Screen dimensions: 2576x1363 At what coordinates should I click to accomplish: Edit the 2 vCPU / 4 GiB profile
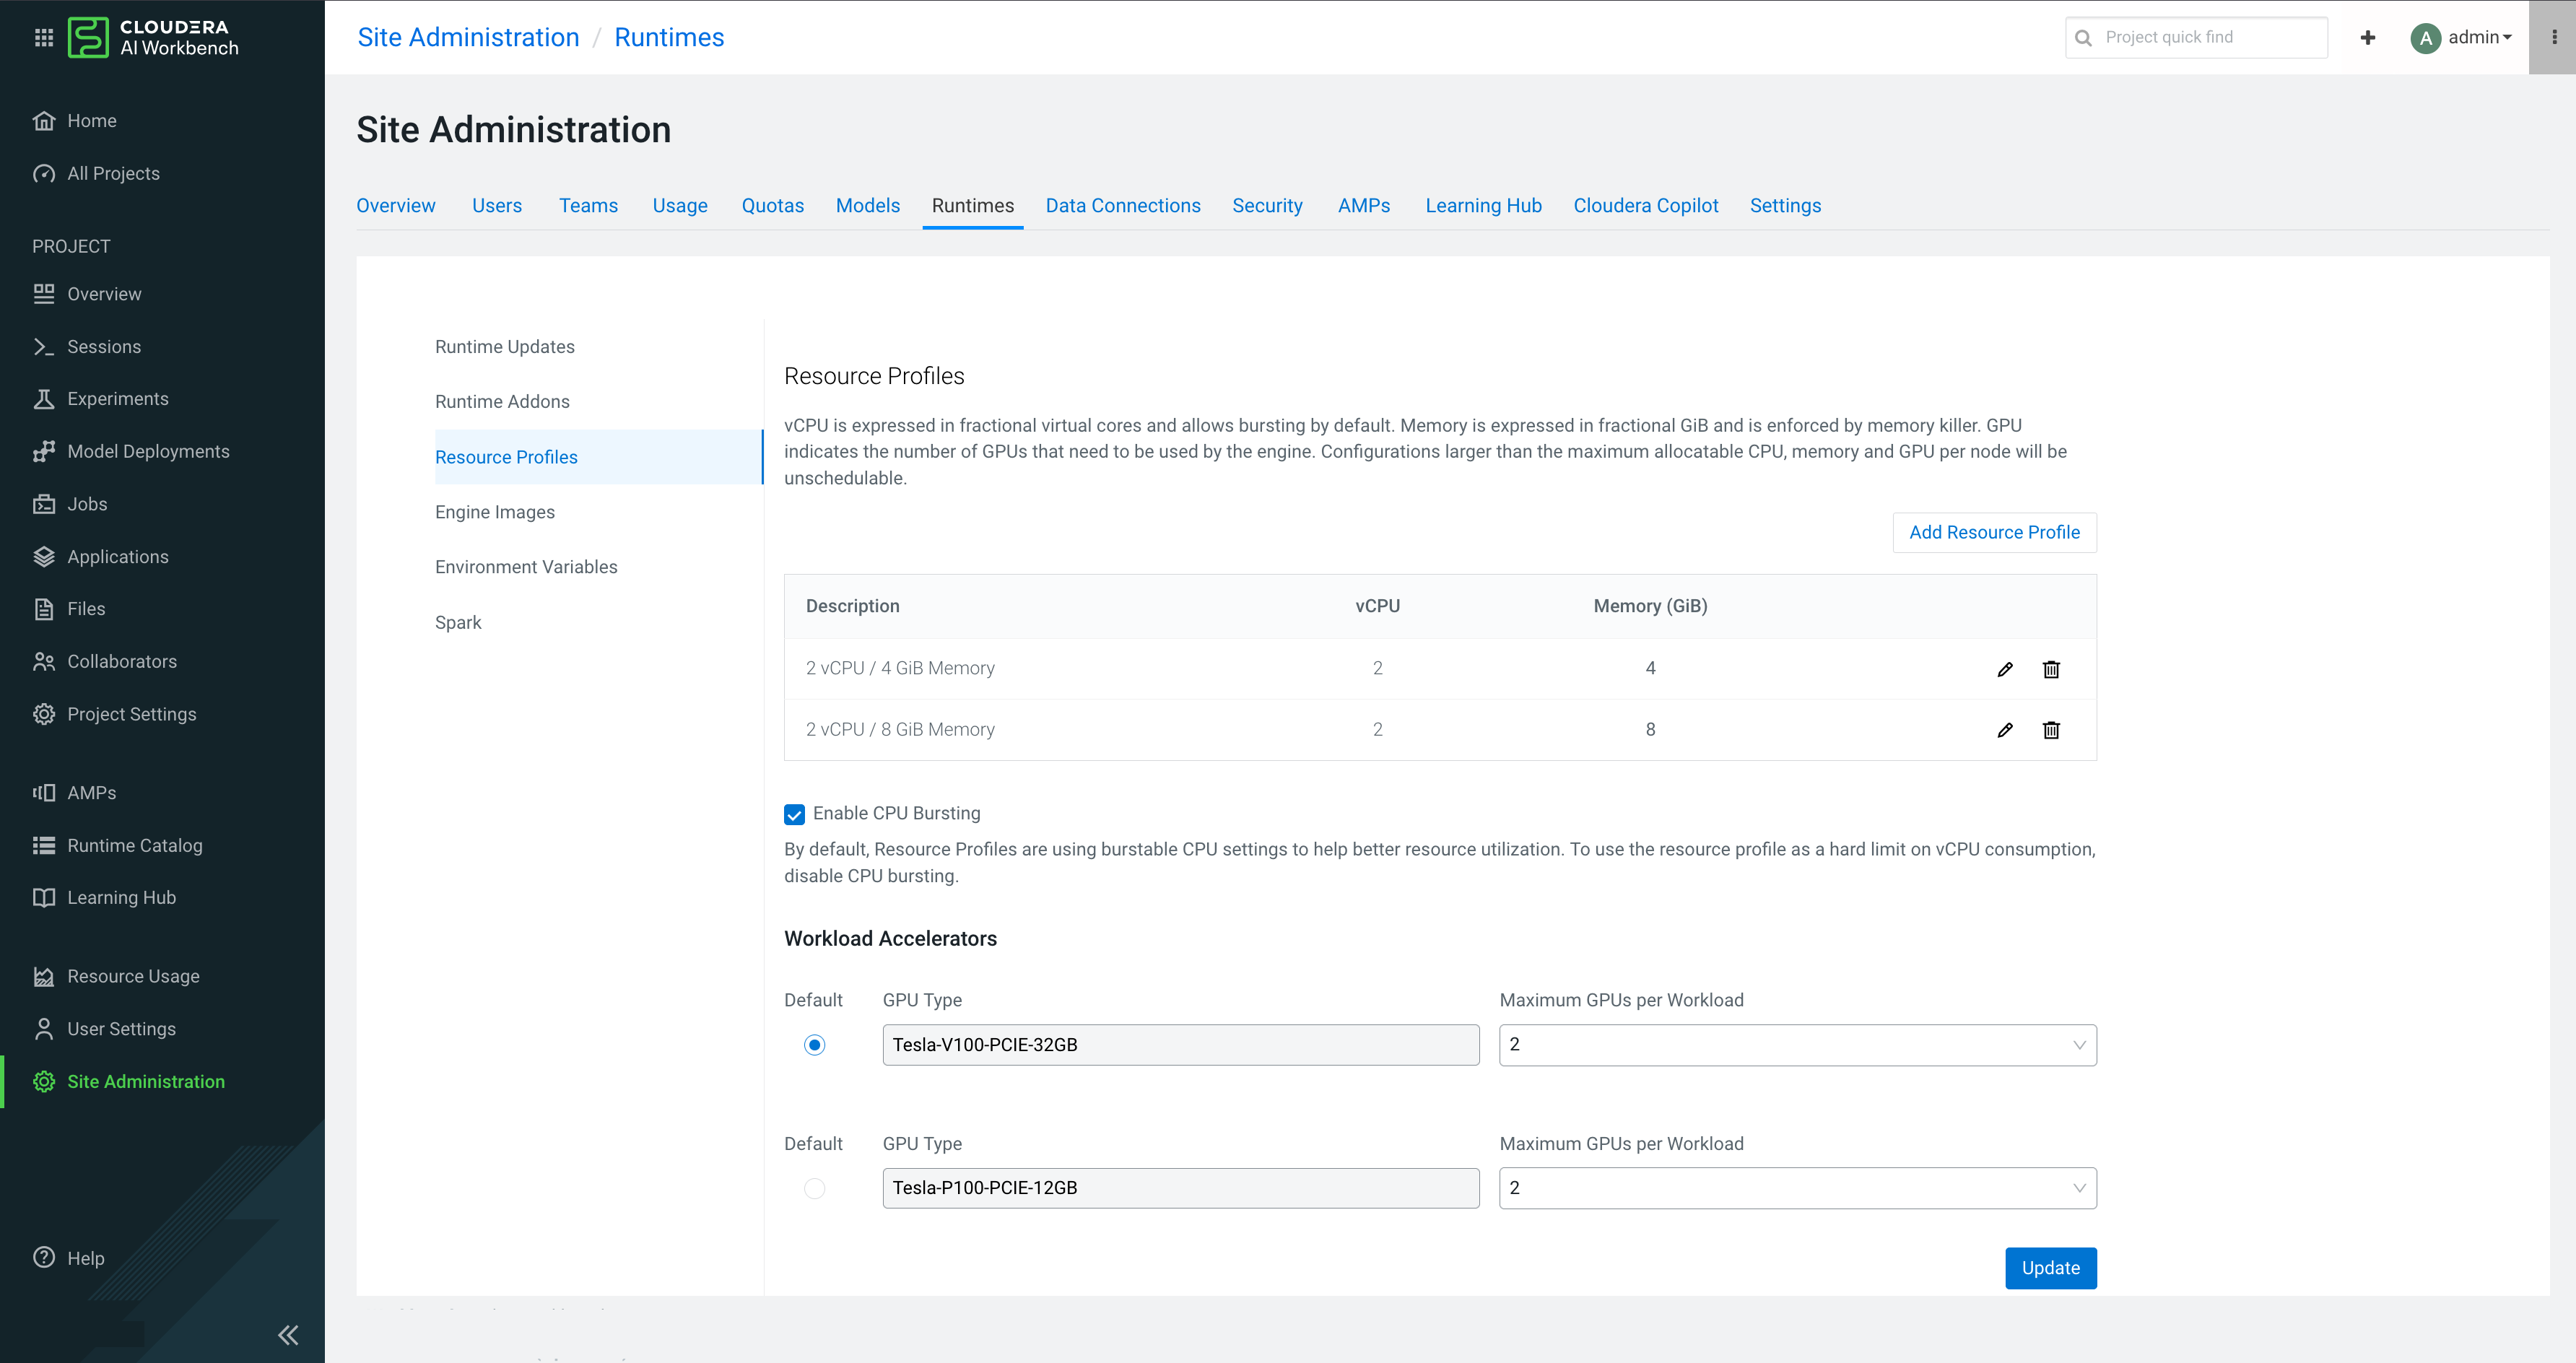point(2005,669)
